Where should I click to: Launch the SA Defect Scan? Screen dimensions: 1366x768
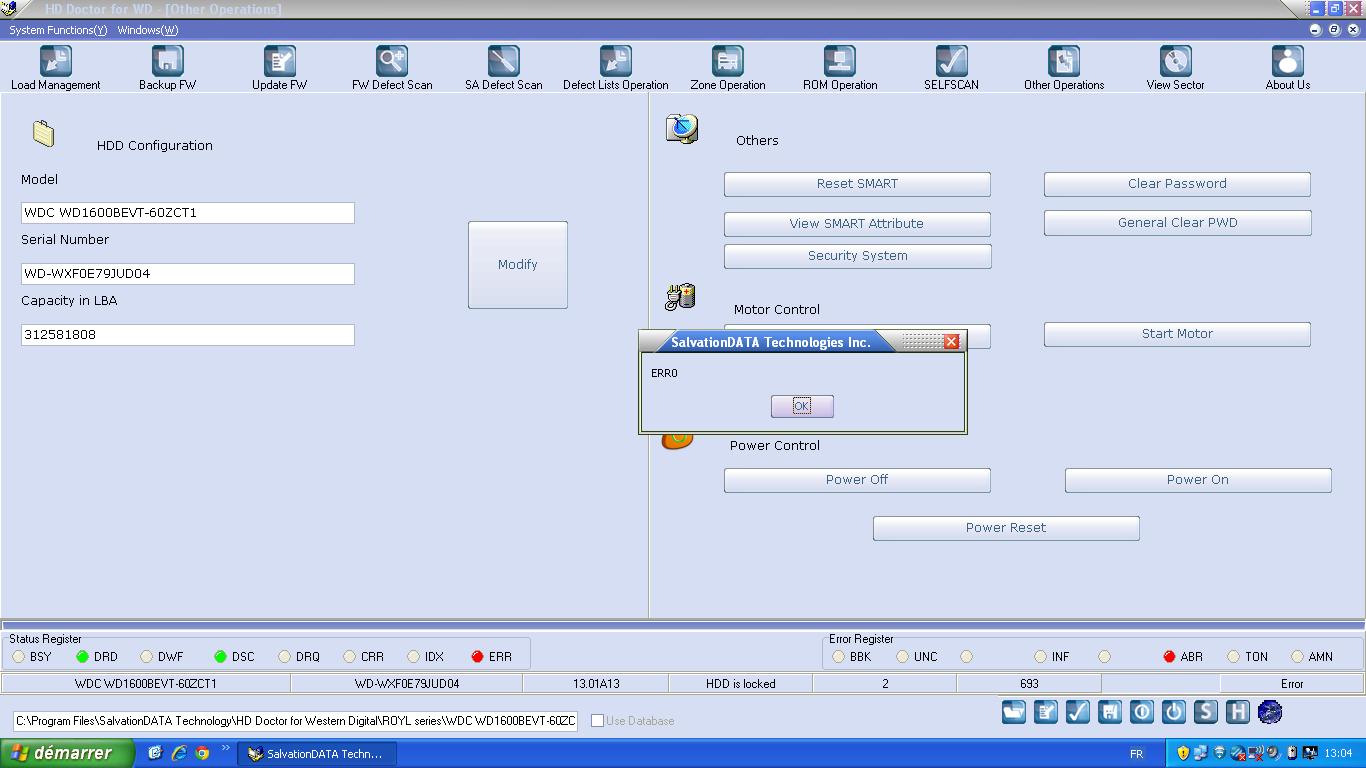point(504,68)
